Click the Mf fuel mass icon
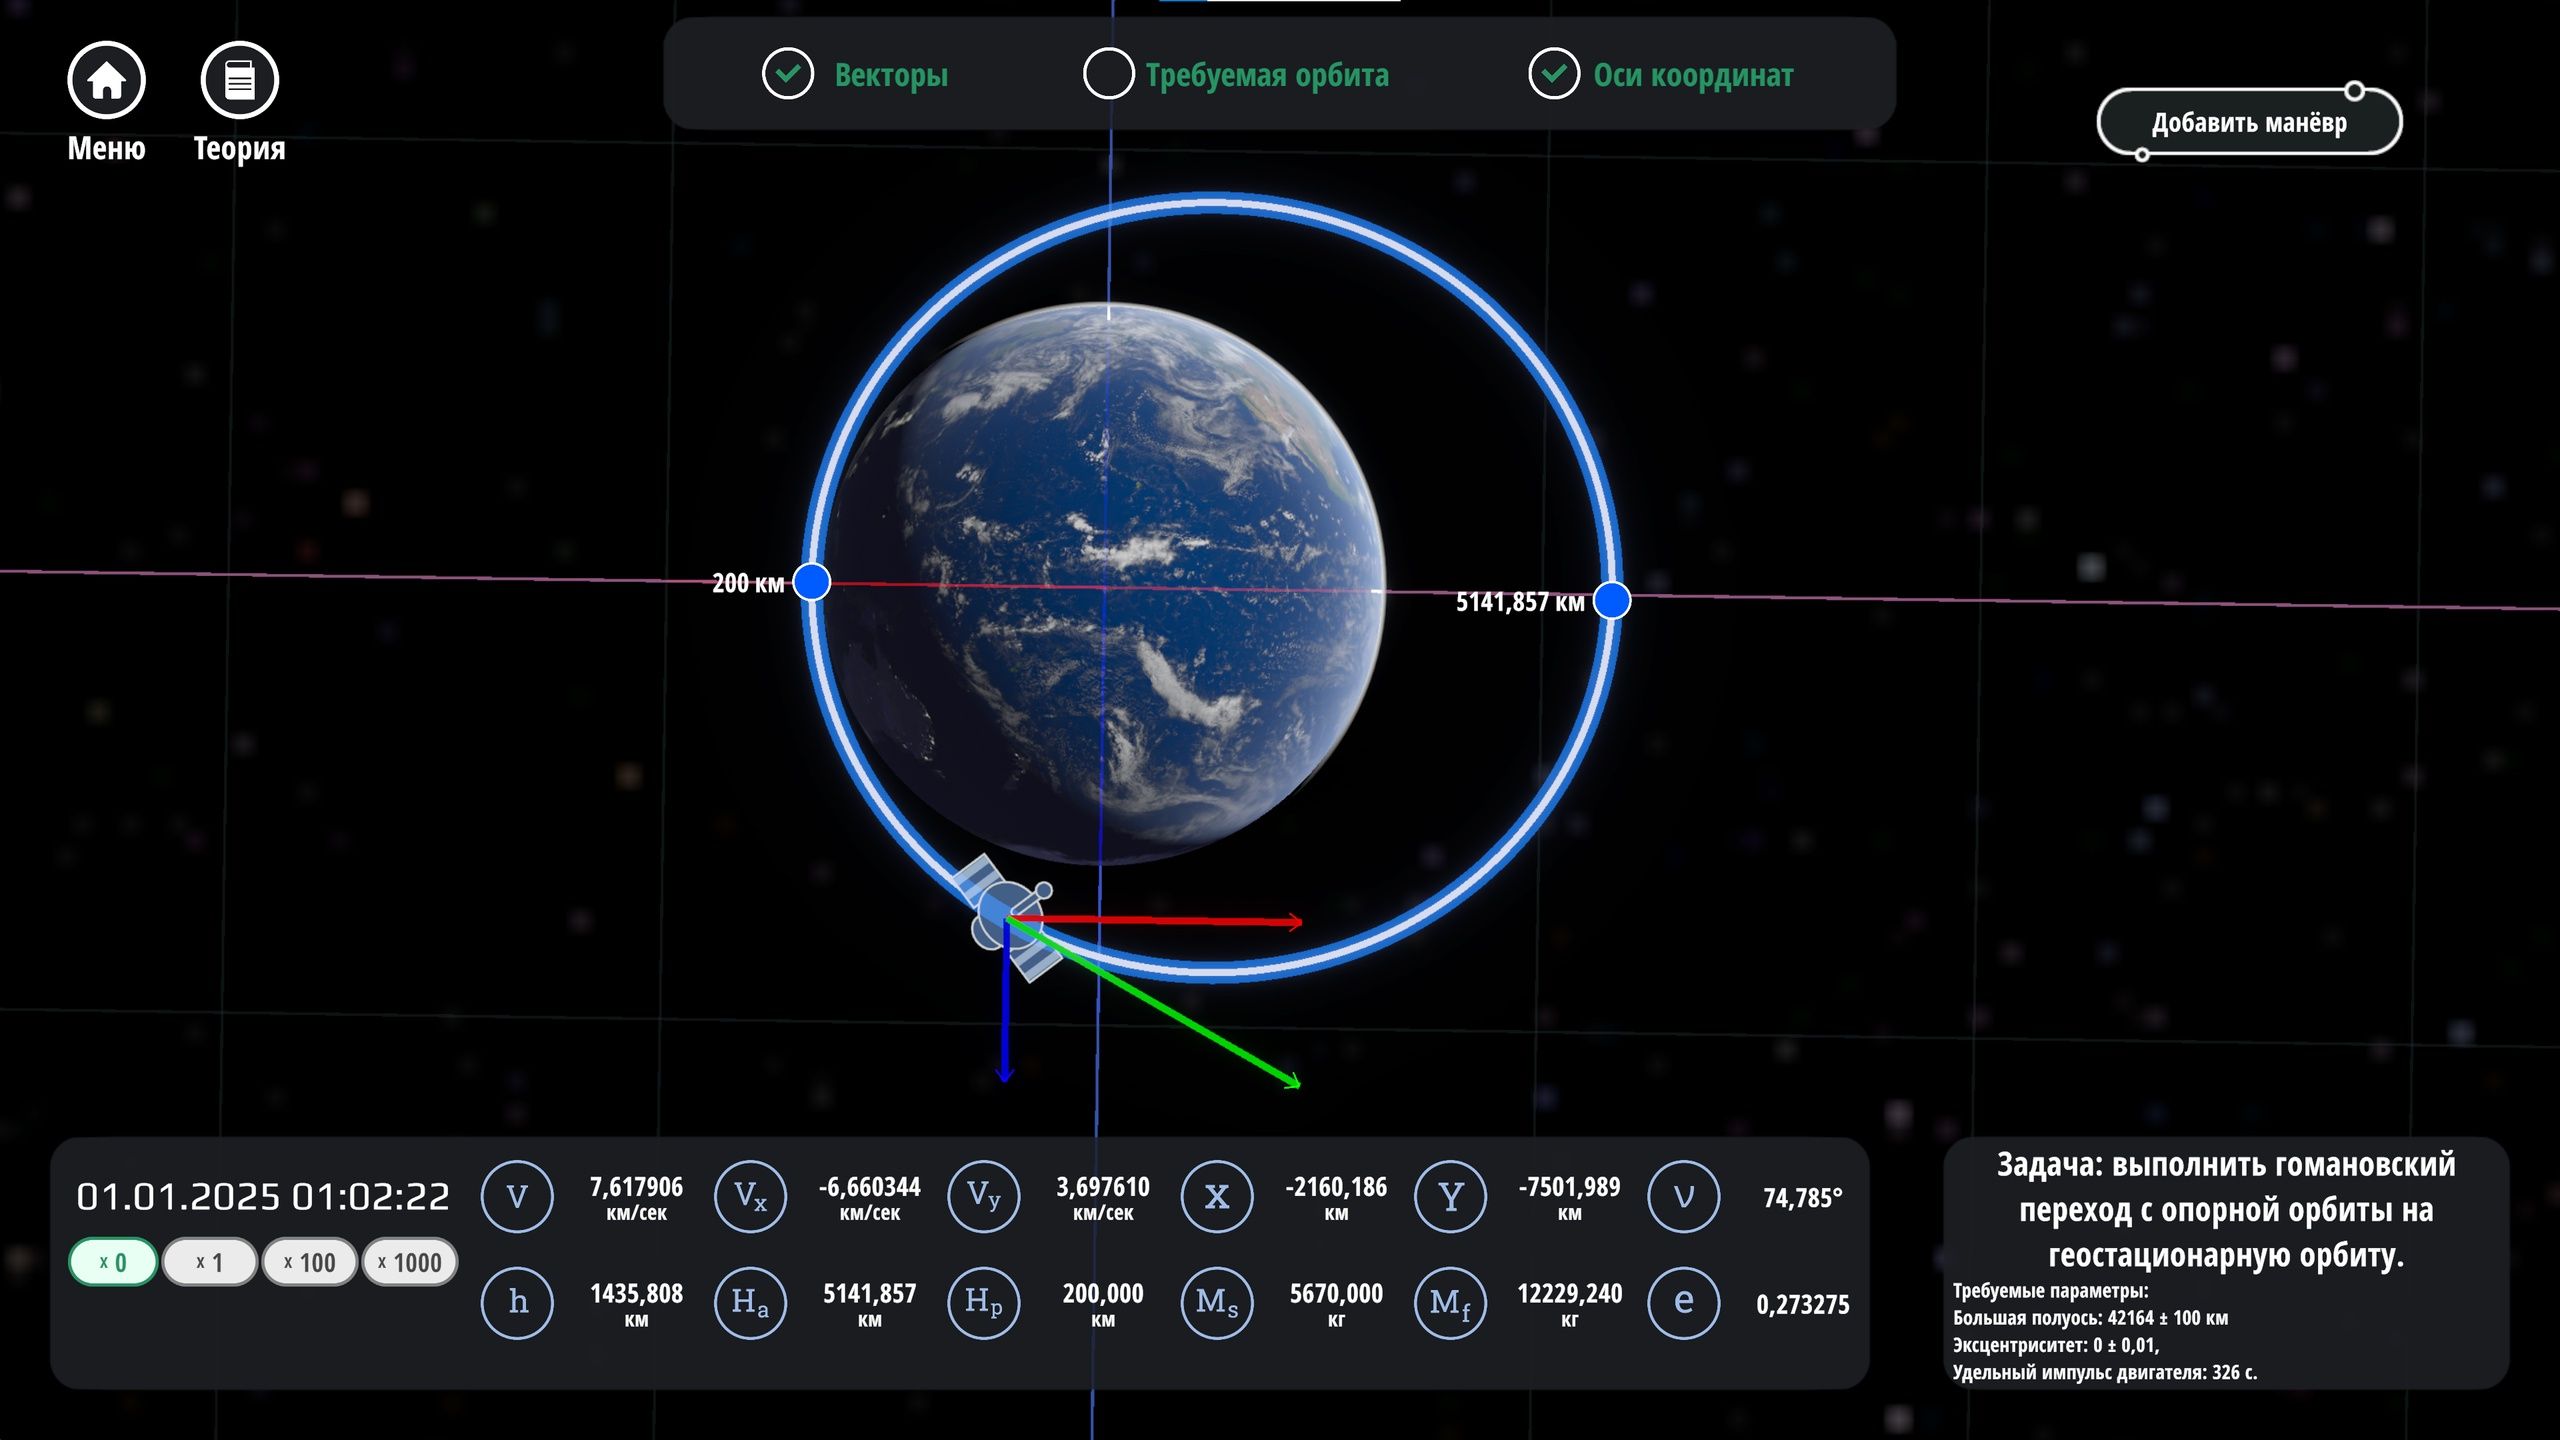 pyautogui.click(x=1450, y=1302)
